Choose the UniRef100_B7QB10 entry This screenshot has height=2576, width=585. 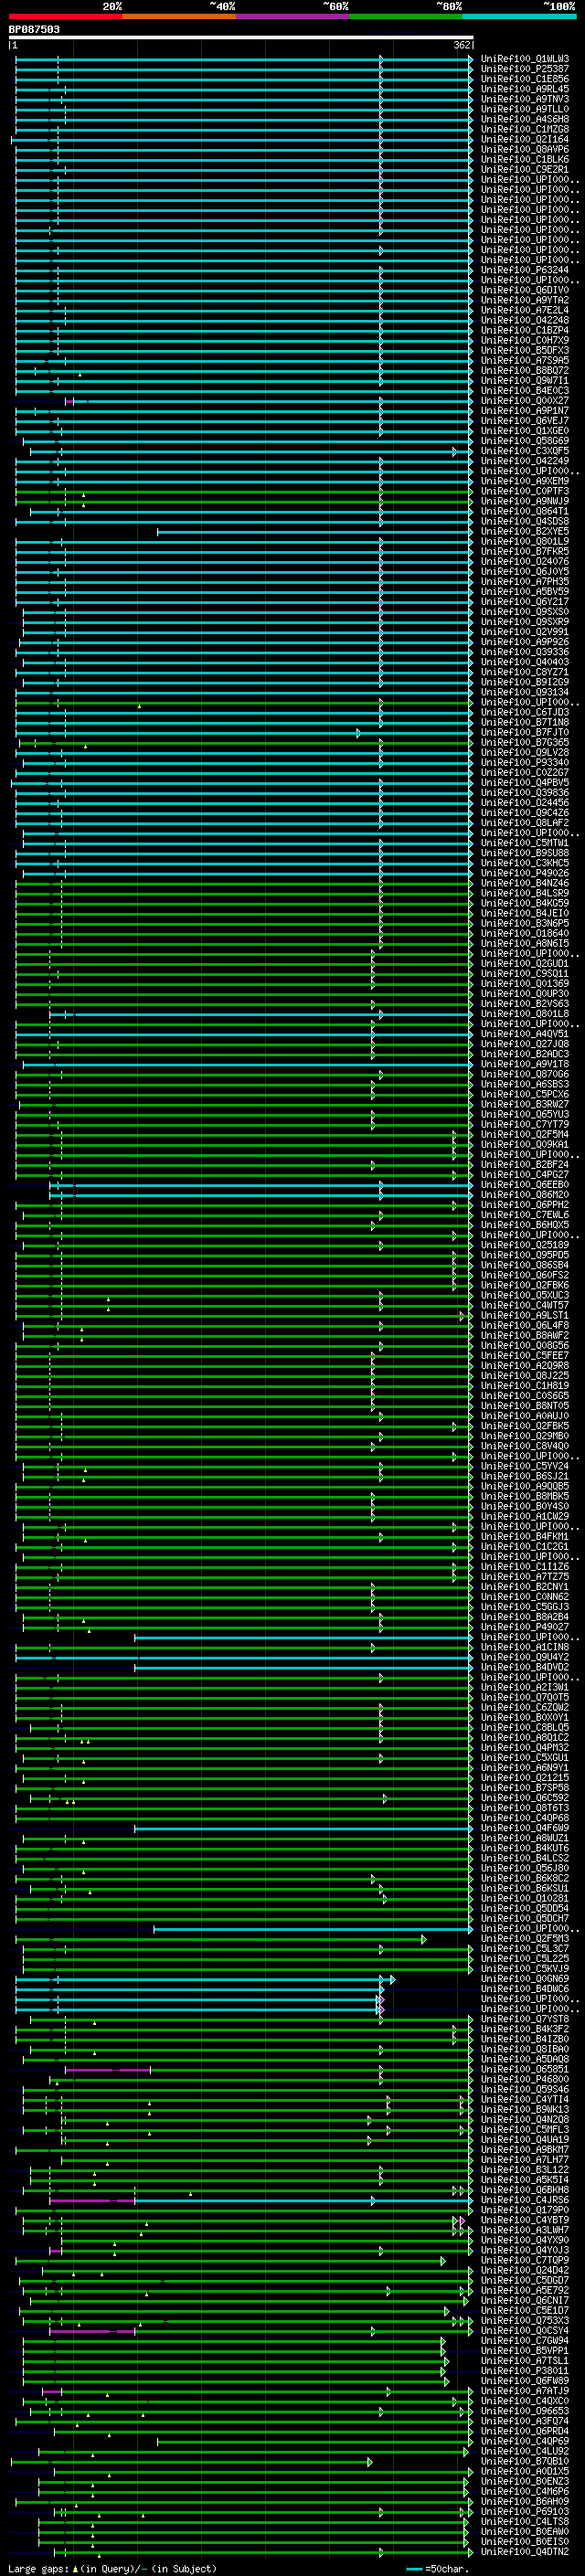pyautogui.click(x=524, y=2460)
